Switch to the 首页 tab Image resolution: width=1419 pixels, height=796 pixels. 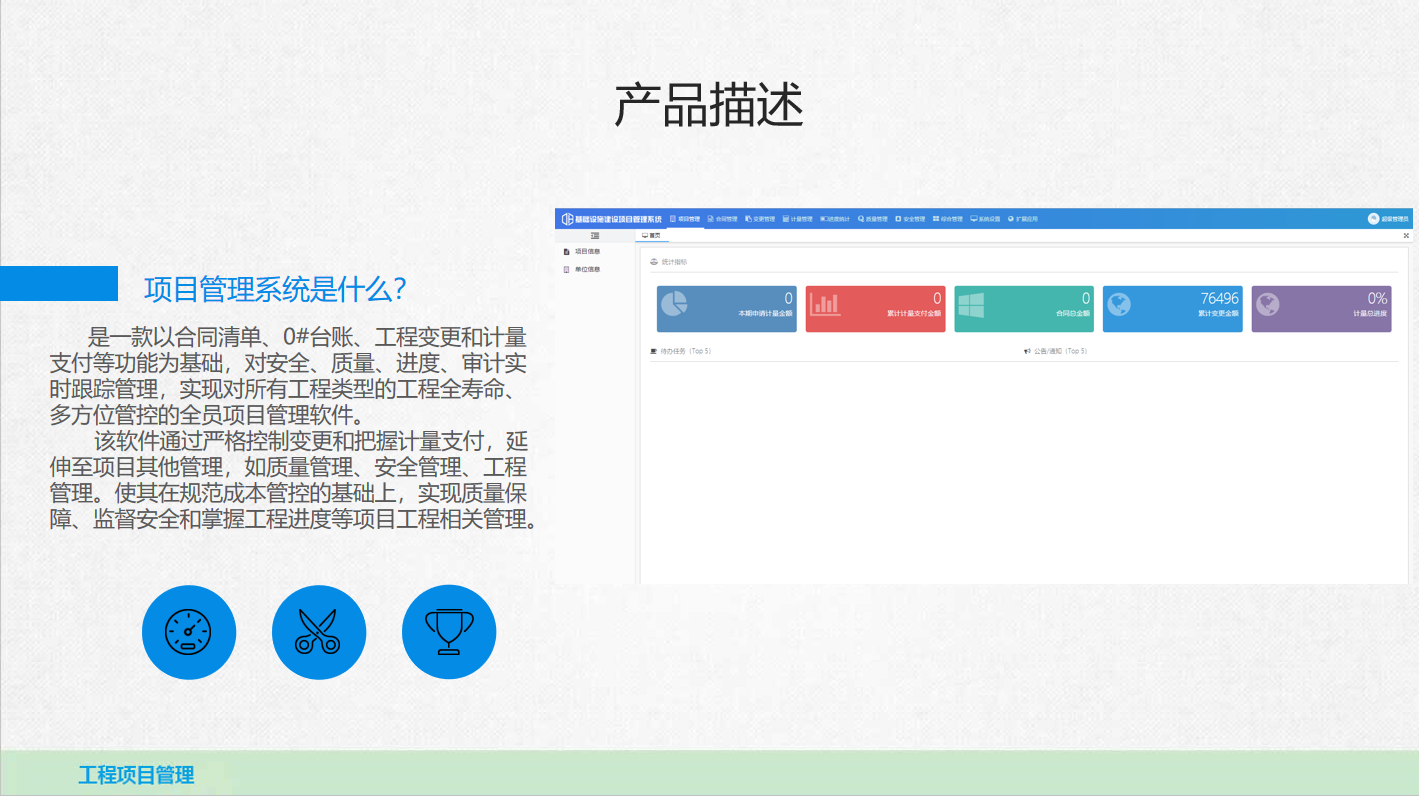pos(651,236)
